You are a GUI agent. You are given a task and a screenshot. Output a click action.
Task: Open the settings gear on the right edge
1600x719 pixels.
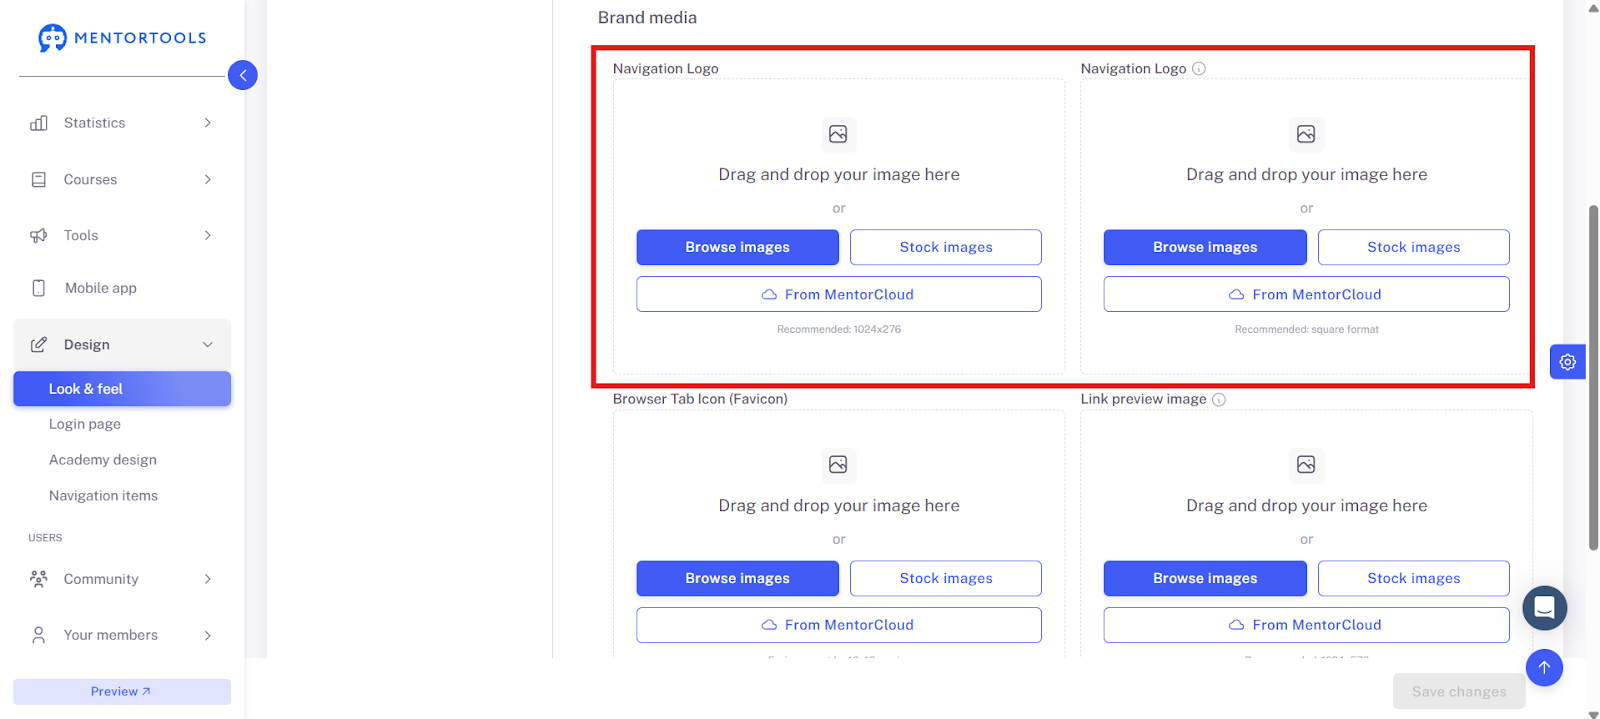pyautogui.click(x=1567, y=362)
